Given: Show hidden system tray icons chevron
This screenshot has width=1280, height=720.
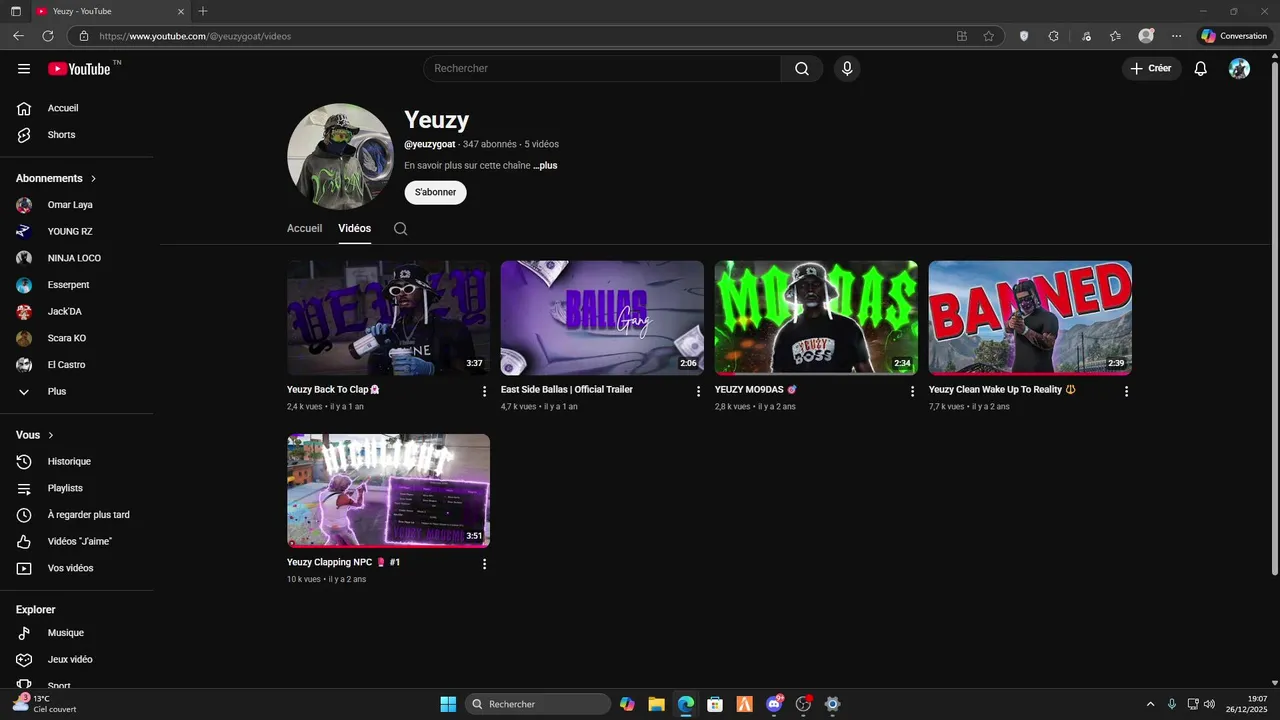Looking at the screenshot, I should point(1150,704).
